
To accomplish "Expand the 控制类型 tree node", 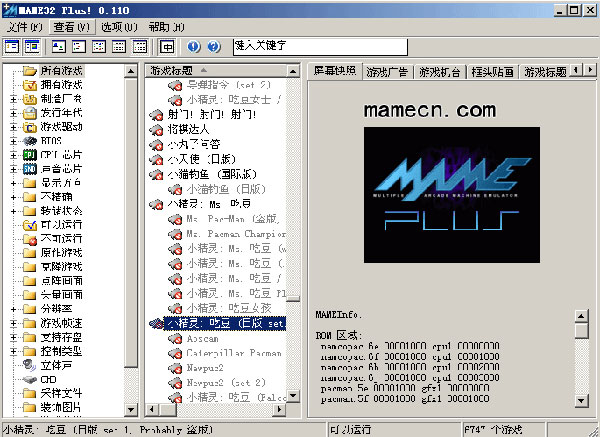I will [x=13, y=351].
